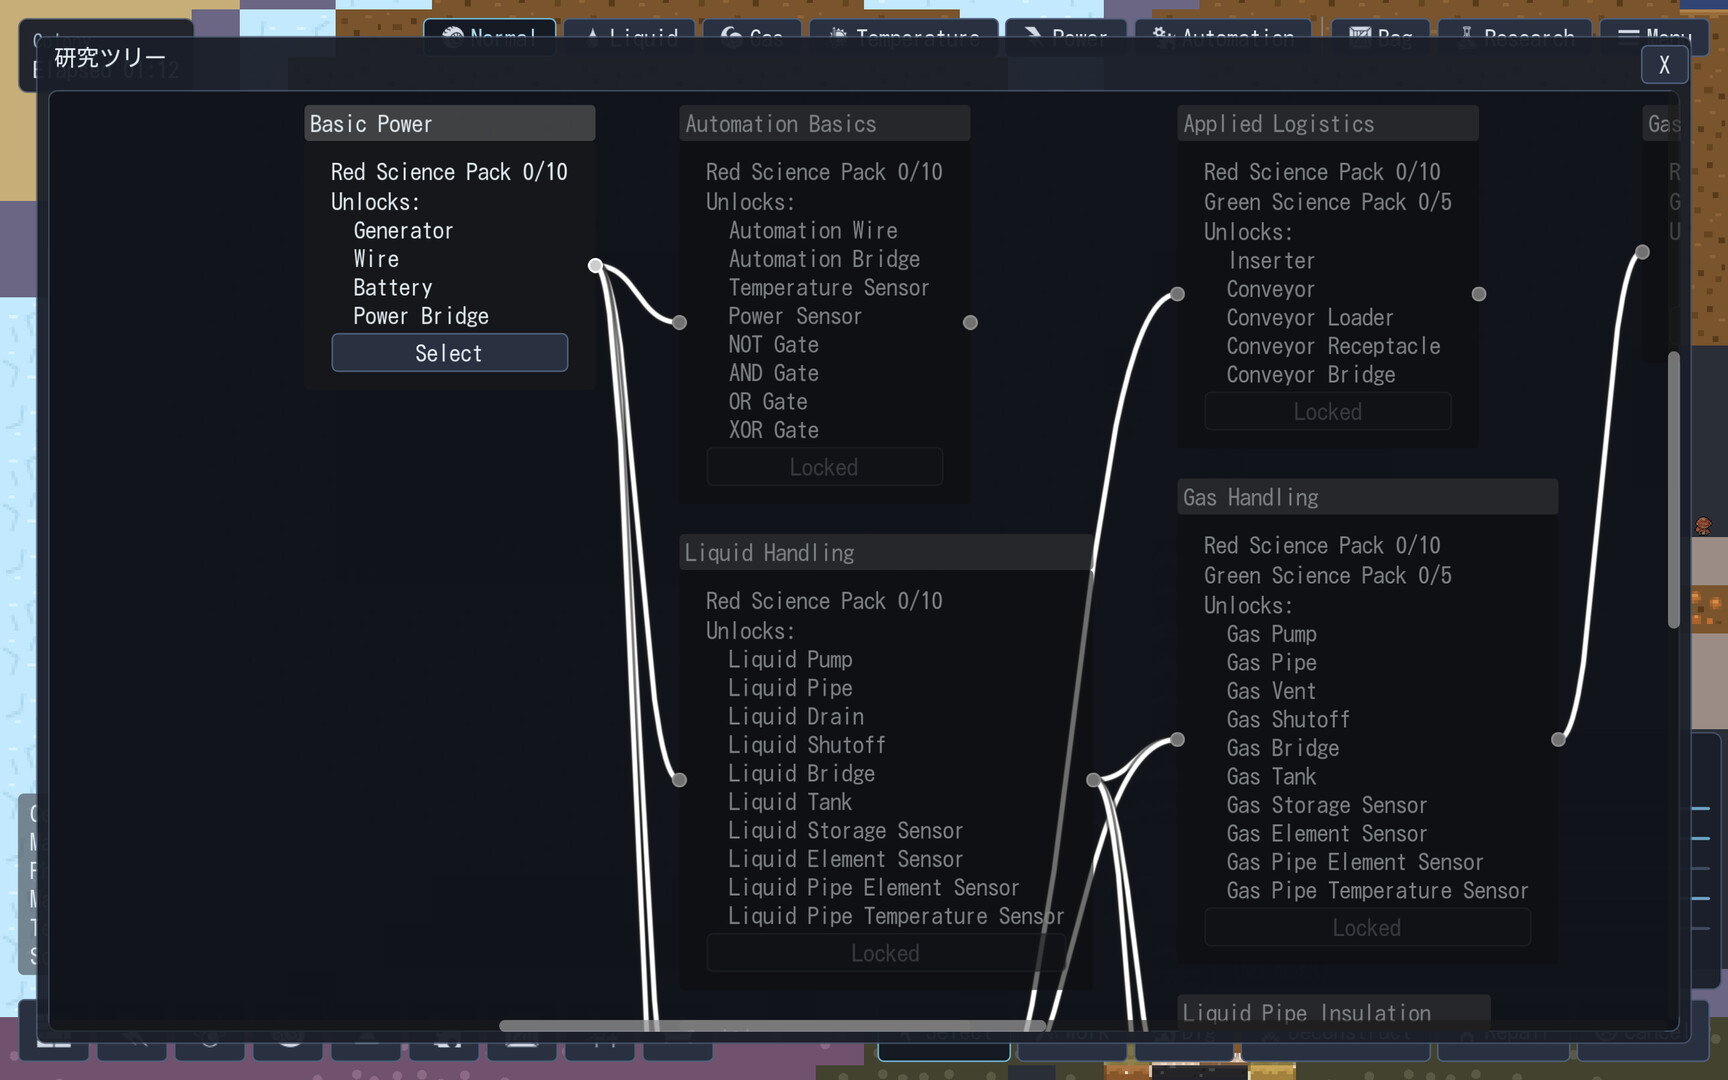
Task: Click the Conveyor Receptacle unlock entry
Action: [x=1334, y=346]
